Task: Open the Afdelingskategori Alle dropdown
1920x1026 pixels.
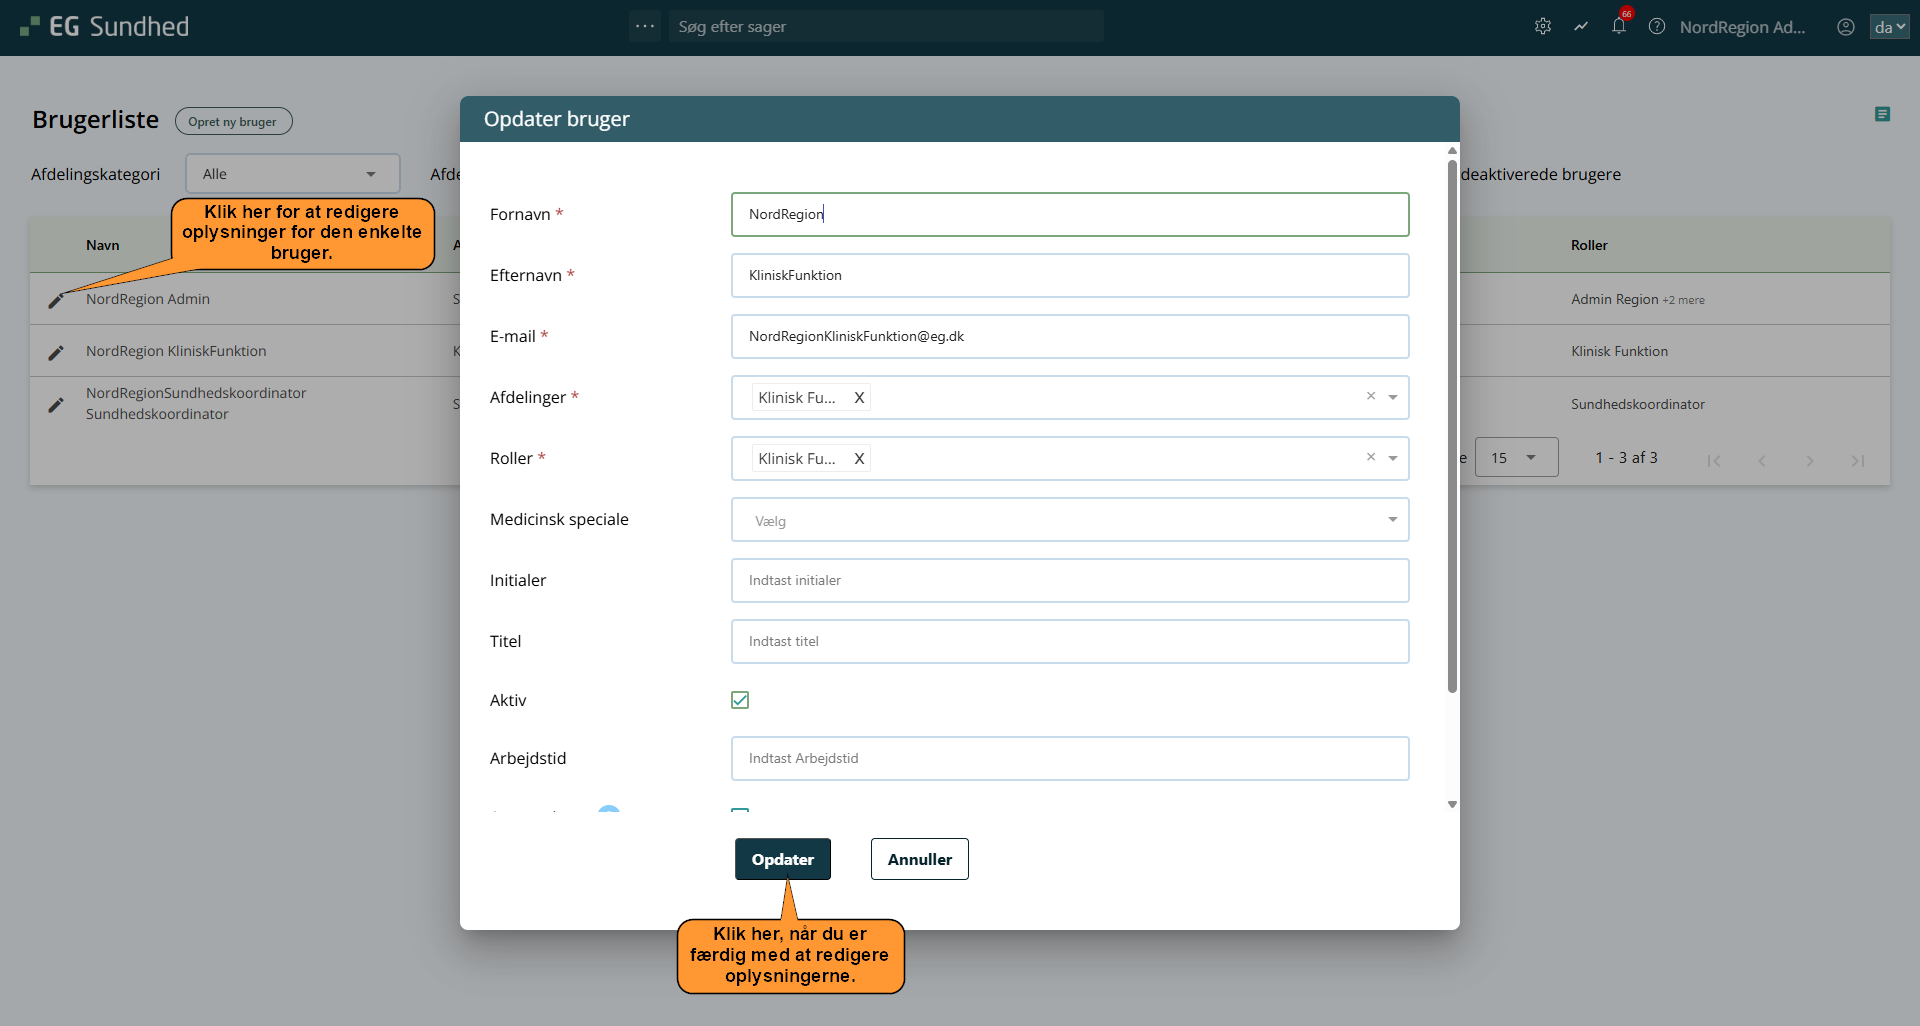Action: click(x=293, y=174)
